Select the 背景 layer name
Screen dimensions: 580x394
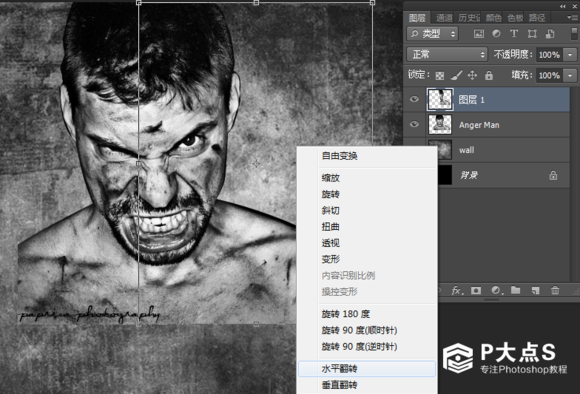pos(469,175)
